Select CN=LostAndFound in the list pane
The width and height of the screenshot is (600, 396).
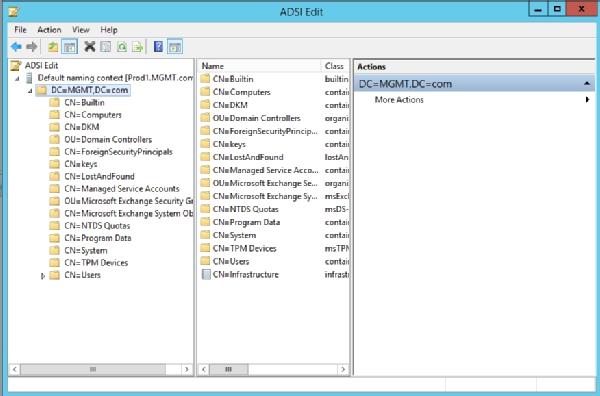coord(248,157)
